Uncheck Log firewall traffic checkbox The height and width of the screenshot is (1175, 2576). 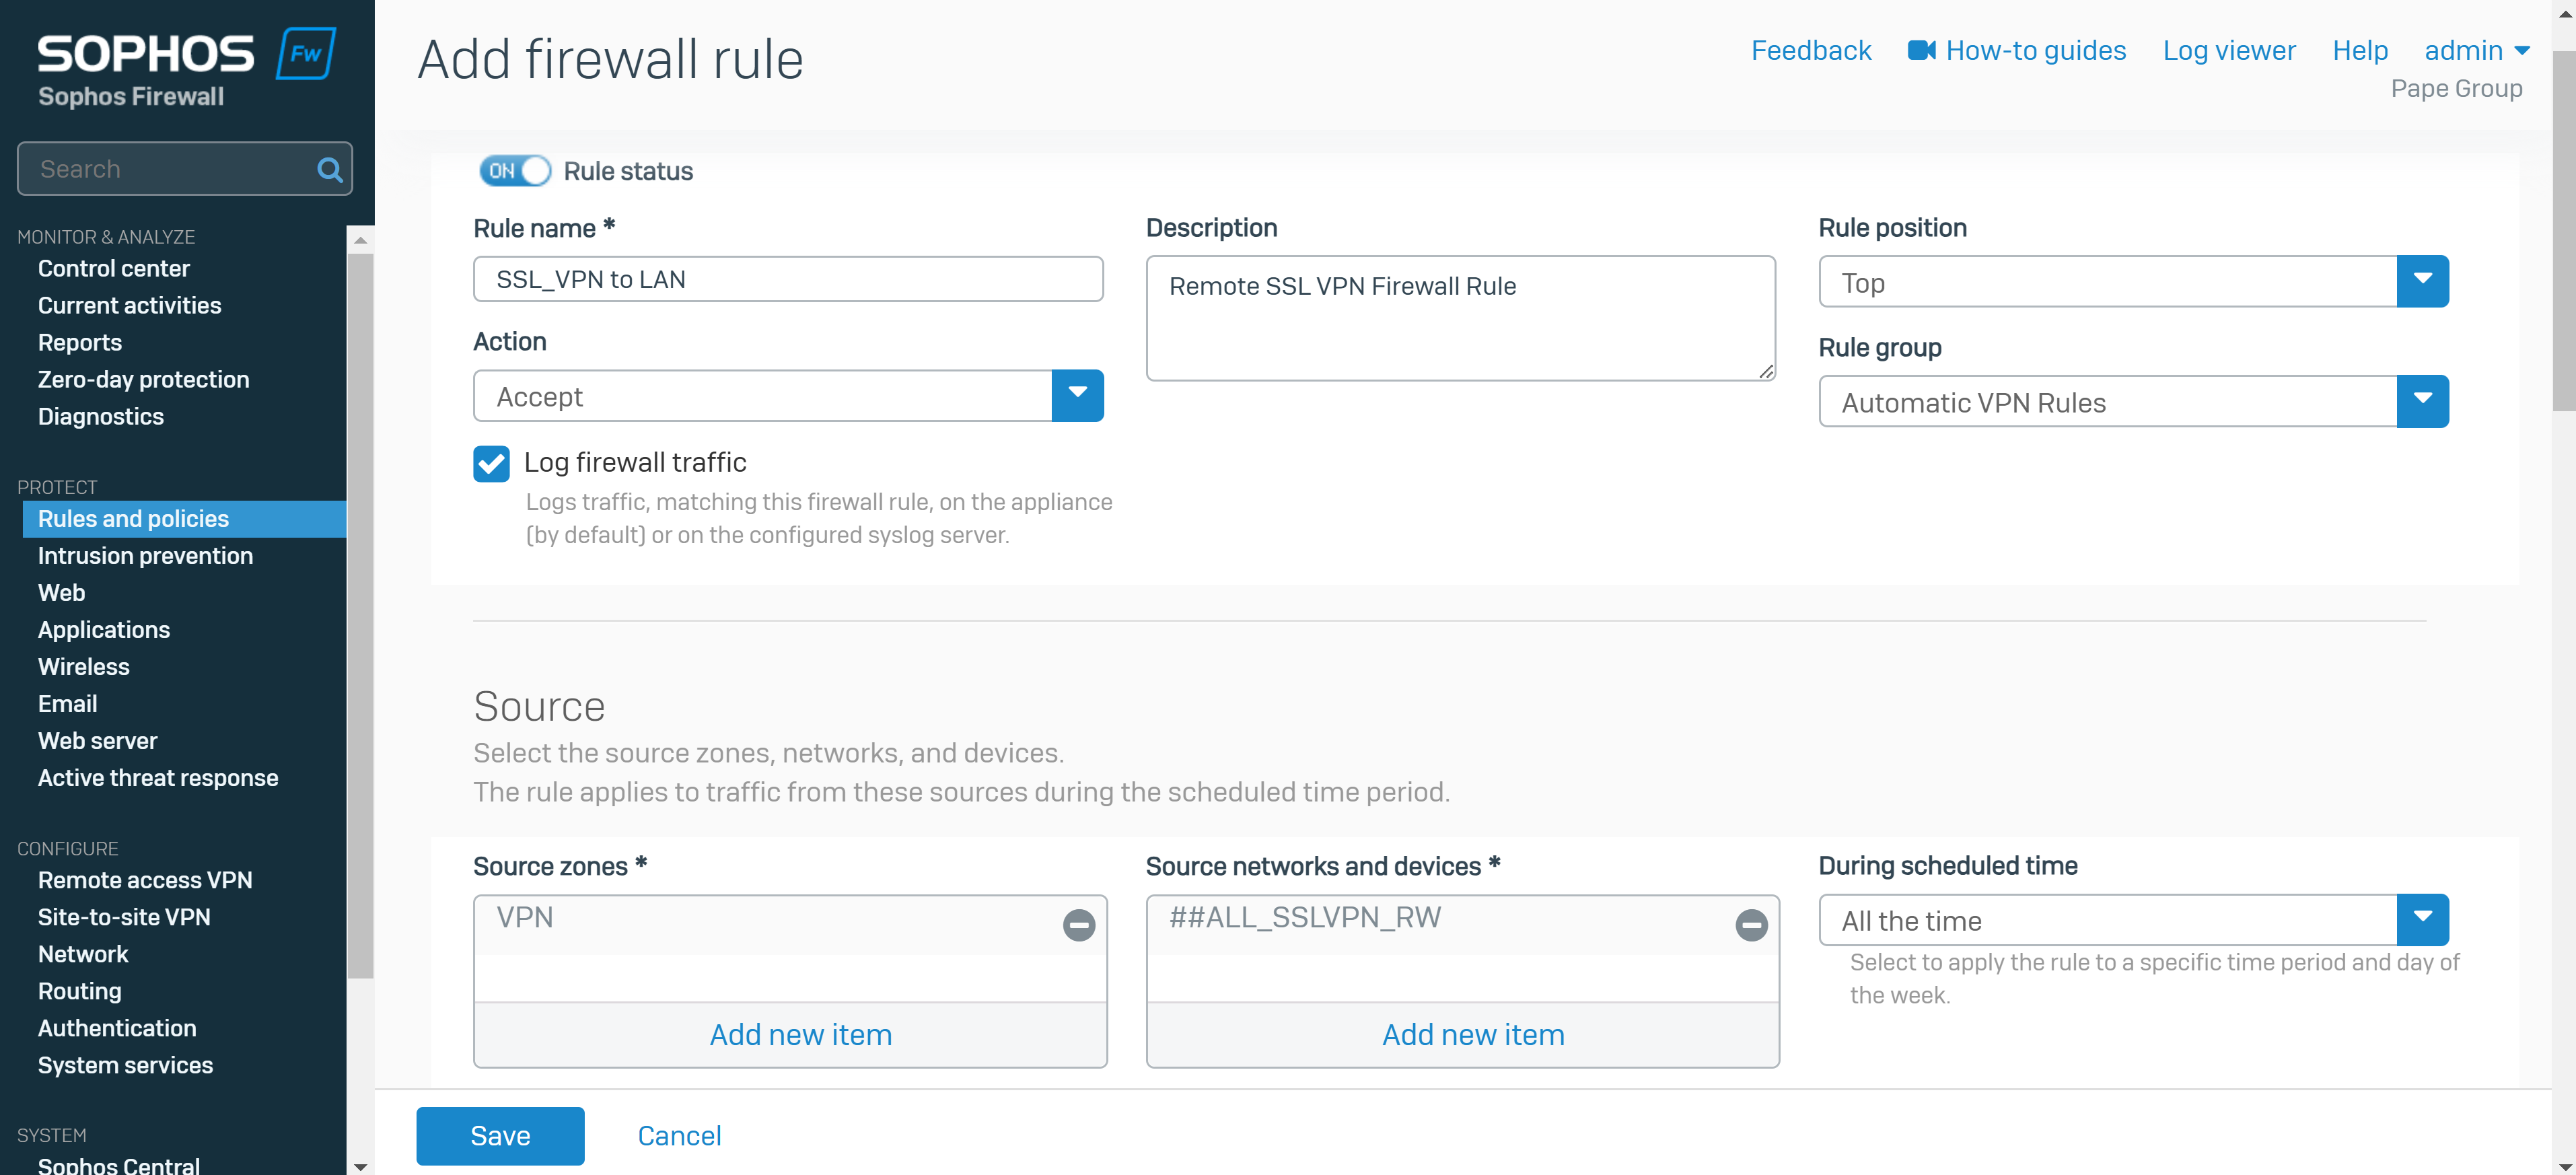click(491, 463)
